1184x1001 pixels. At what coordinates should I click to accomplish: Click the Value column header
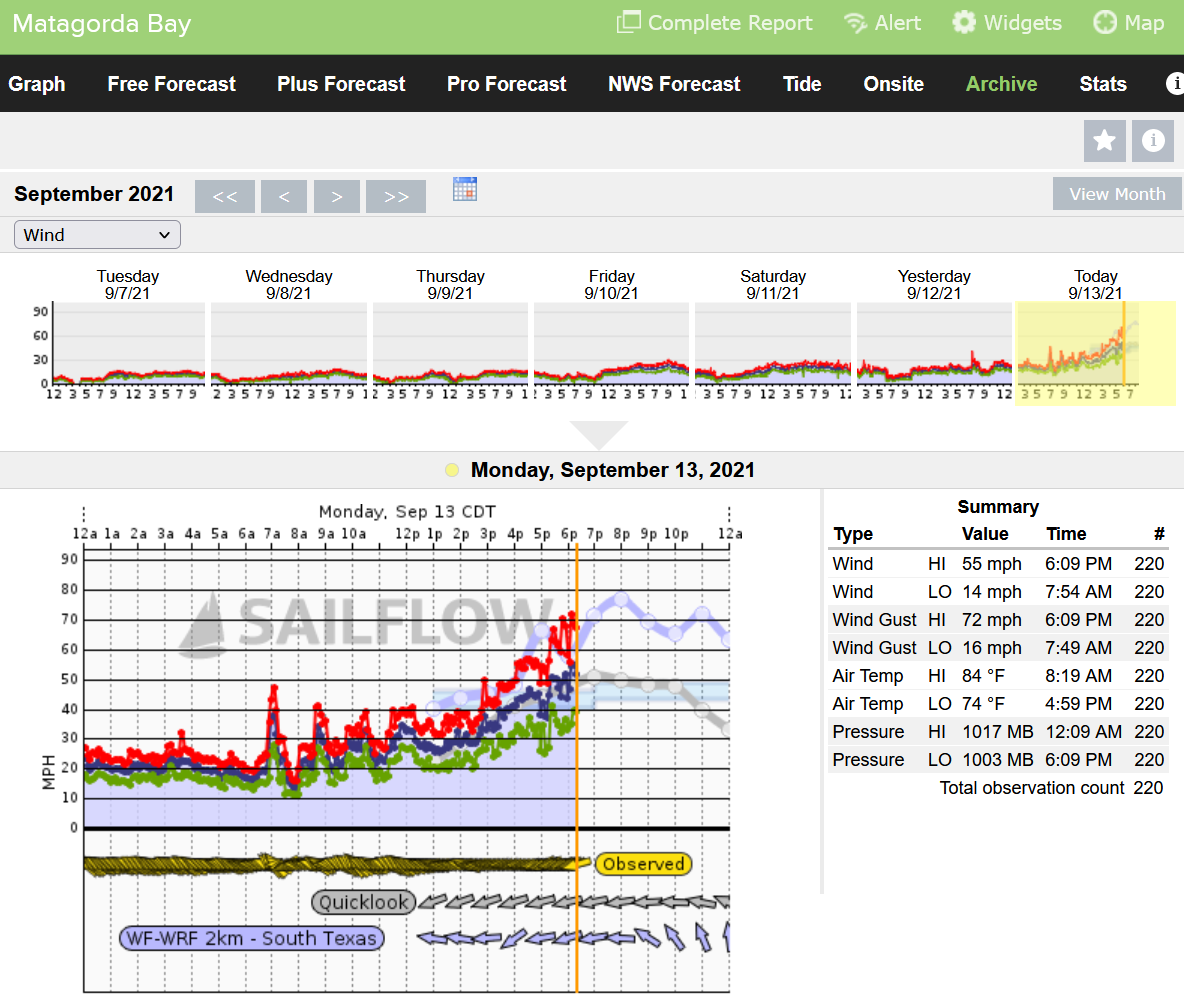pyautogui.click(x=985, y=534)
